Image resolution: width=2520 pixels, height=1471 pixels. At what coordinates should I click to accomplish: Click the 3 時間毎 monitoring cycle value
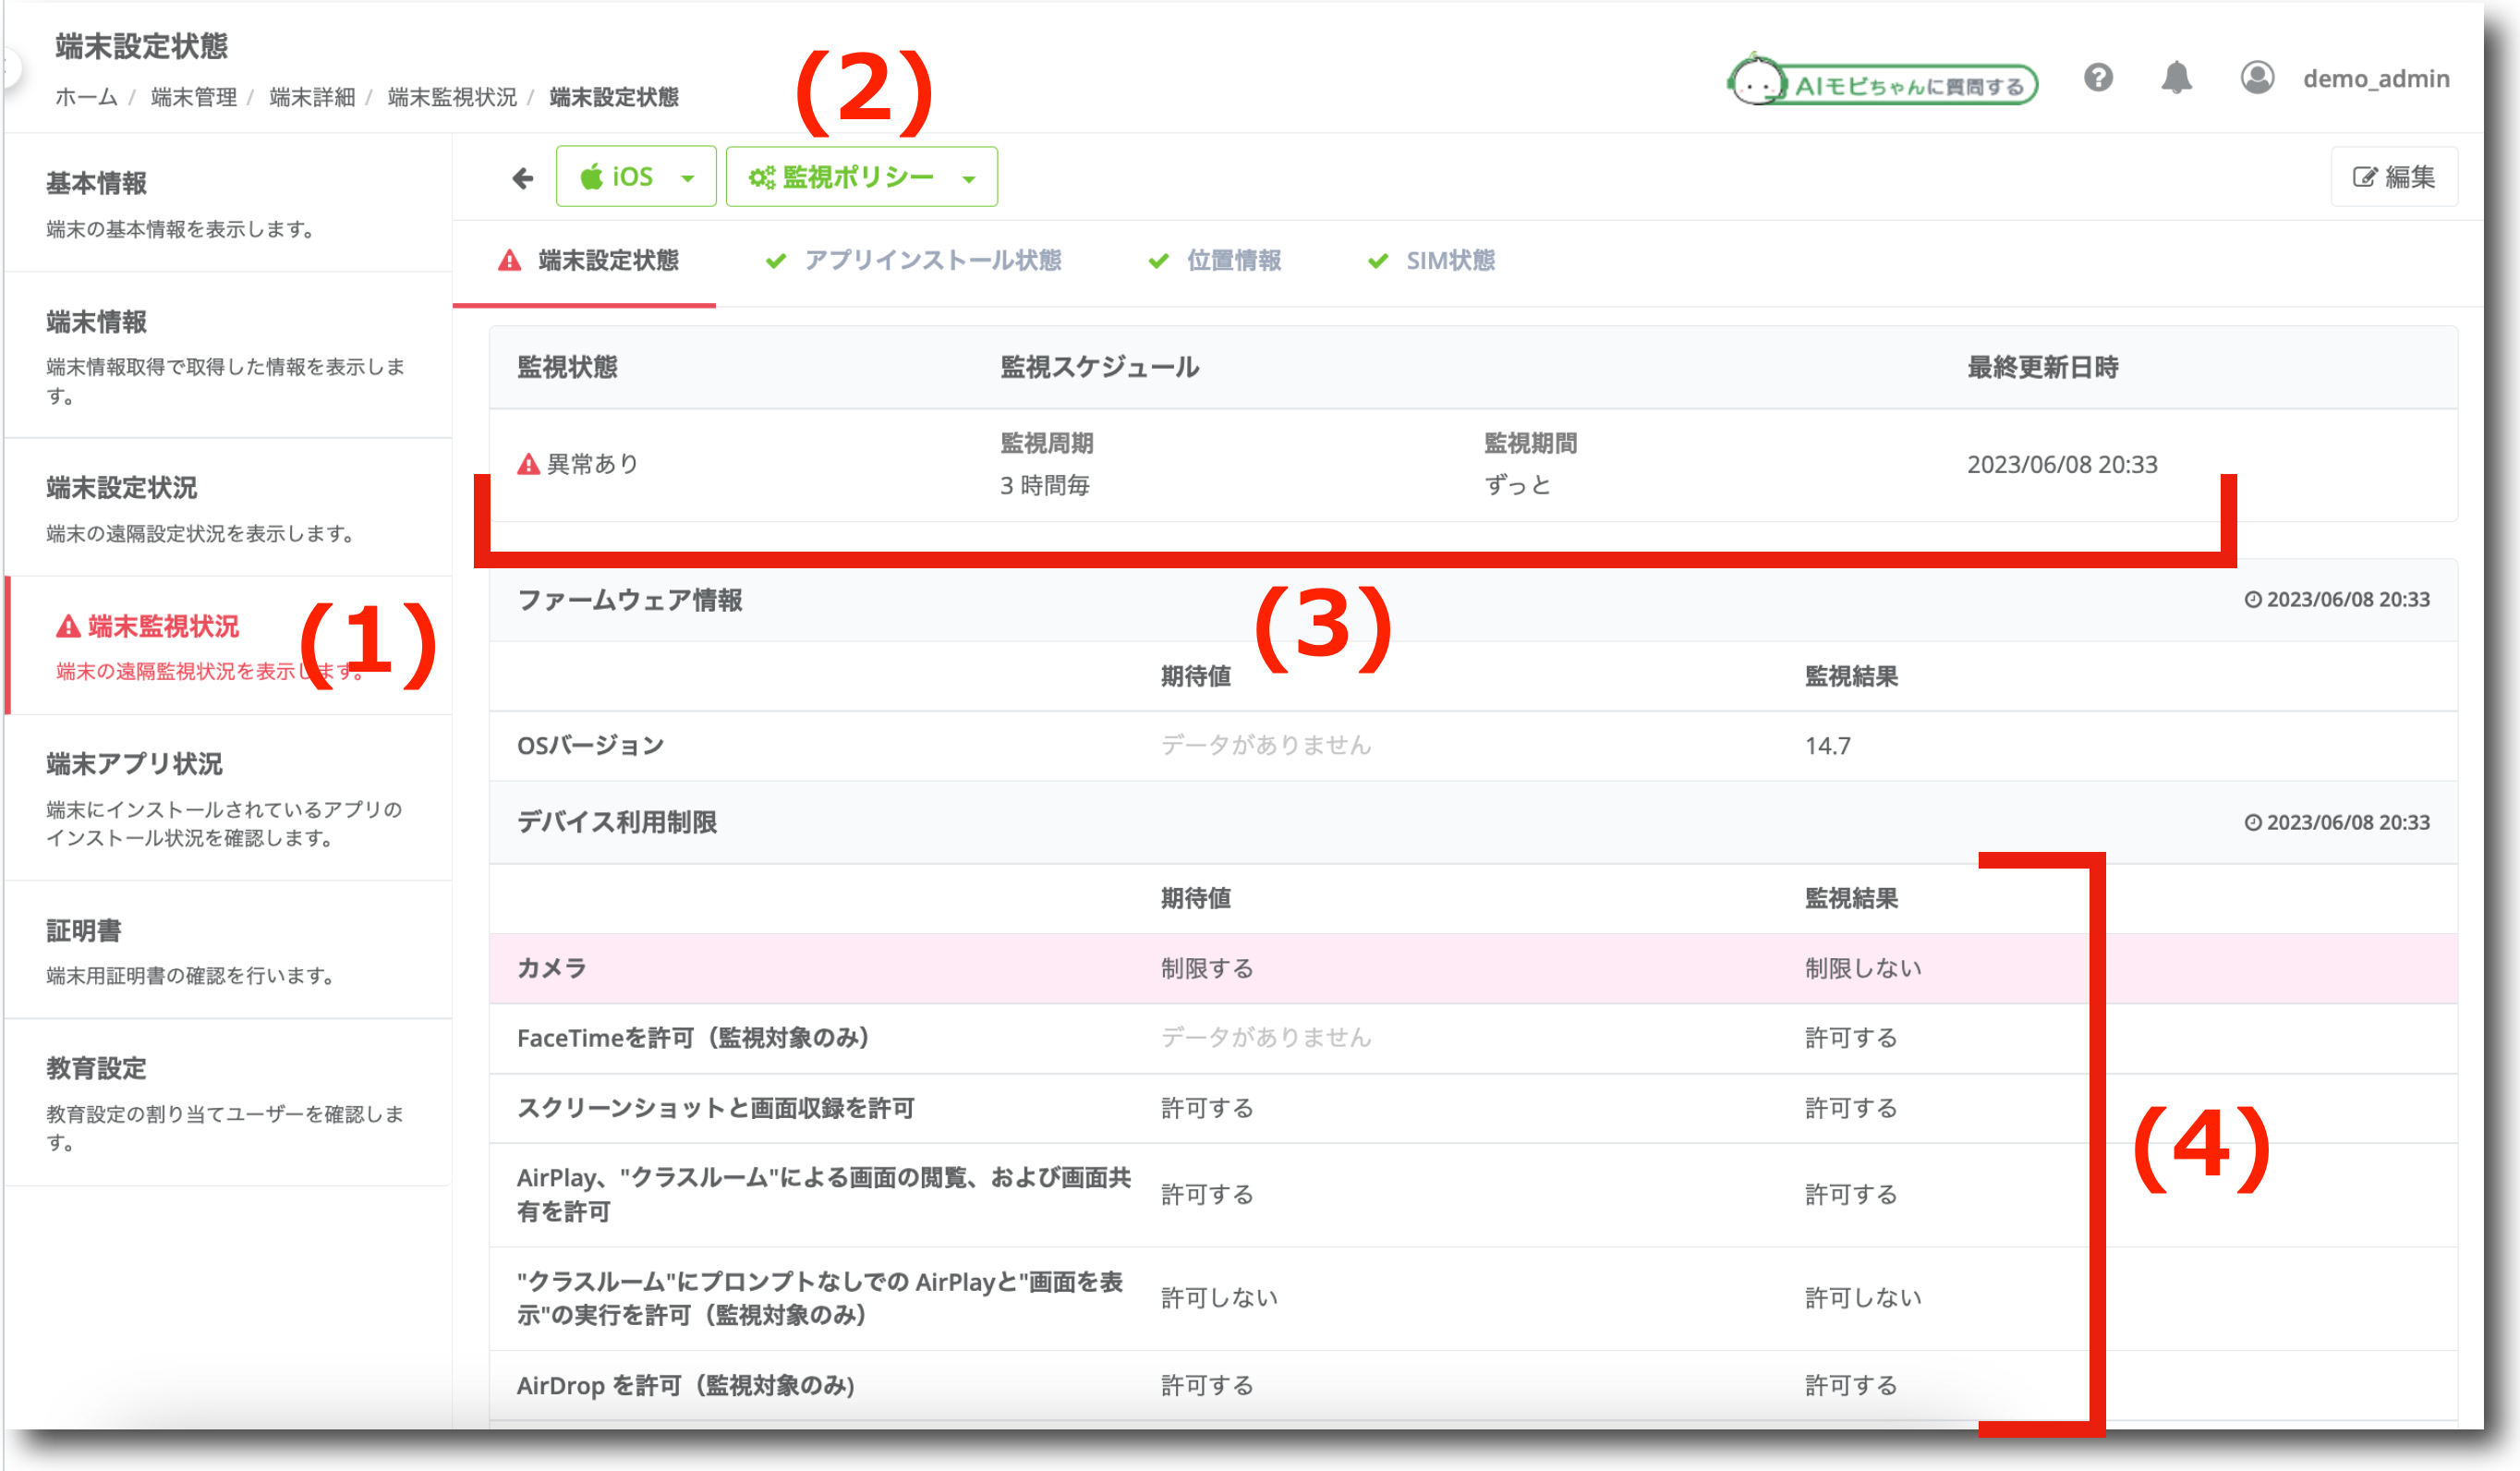pos(1044,486)
